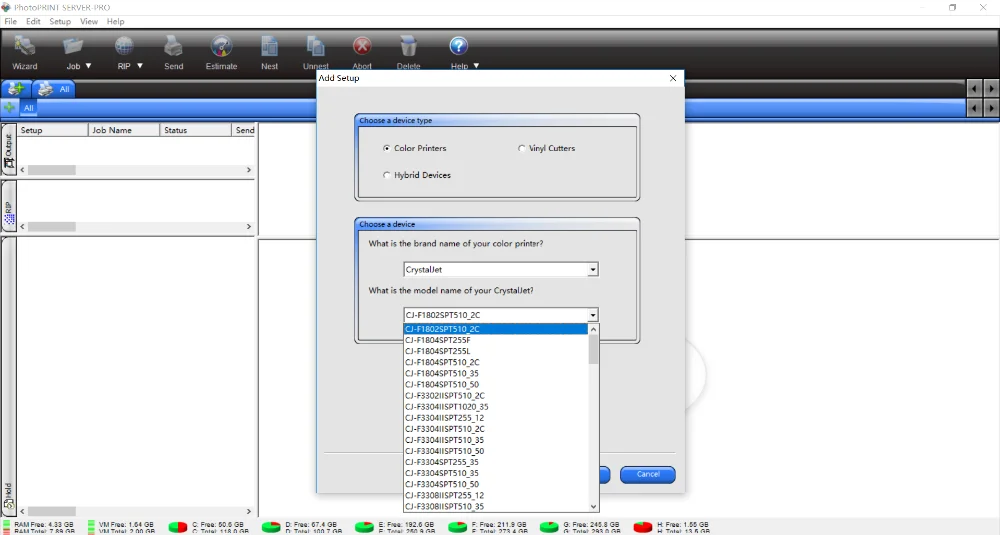This screenshot has height=535, width=1000.
Task: Click the Nest toolbar icon
Action: coord(270,47)
